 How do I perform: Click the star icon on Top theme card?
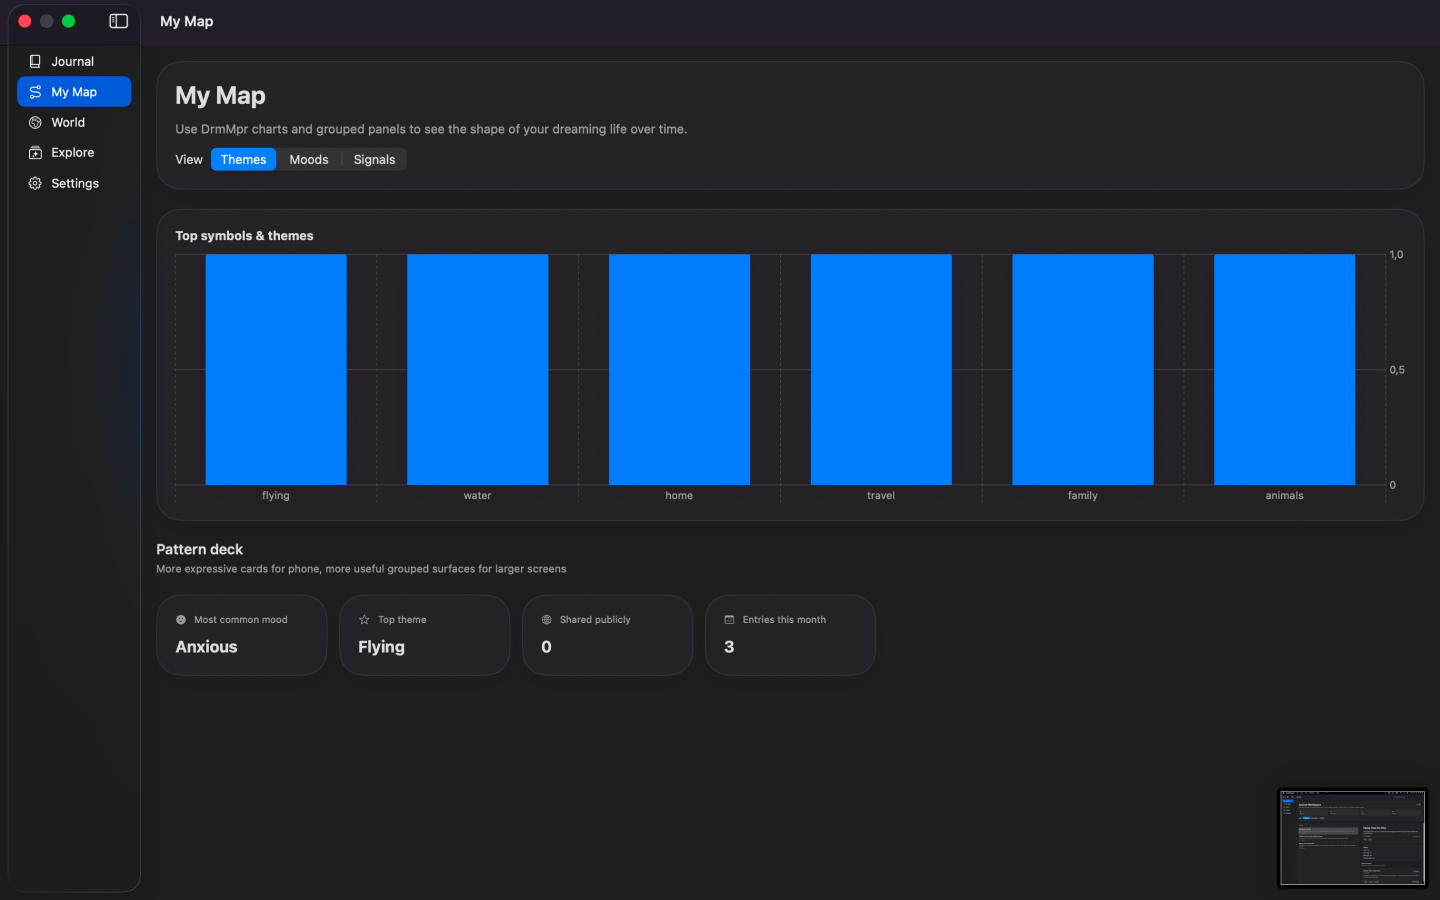pos(364,620)
